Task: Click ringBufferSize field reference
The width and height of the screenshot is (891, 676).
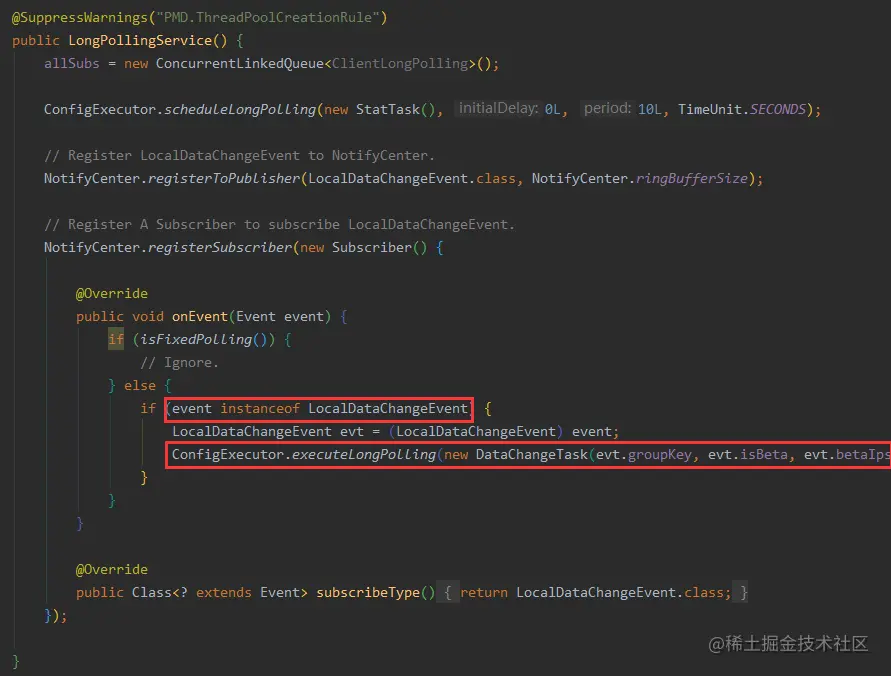Action: point(692,178)
